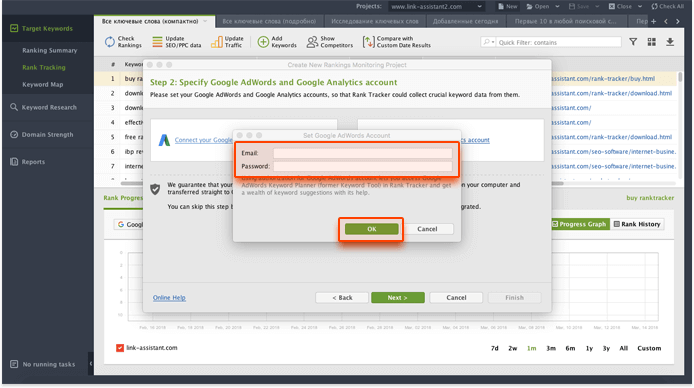694x388 pixels.
Task: Click the Email input field
Action: point(363,153)
